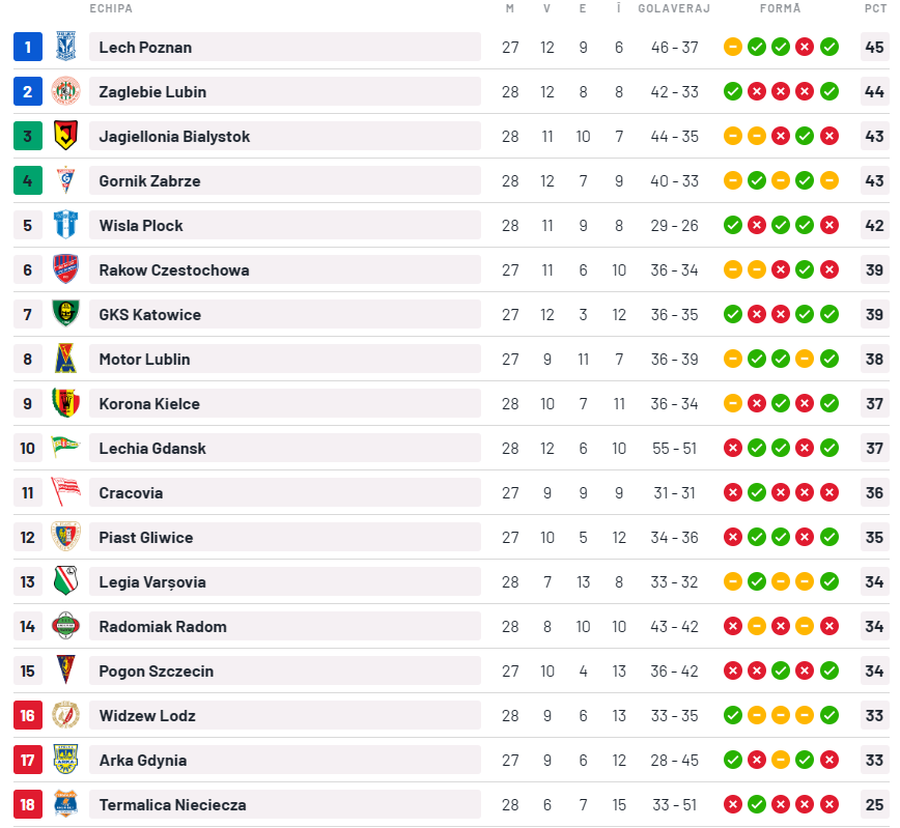
Task: Click the Legia Varșovia club logo
Action: point(65,582)
